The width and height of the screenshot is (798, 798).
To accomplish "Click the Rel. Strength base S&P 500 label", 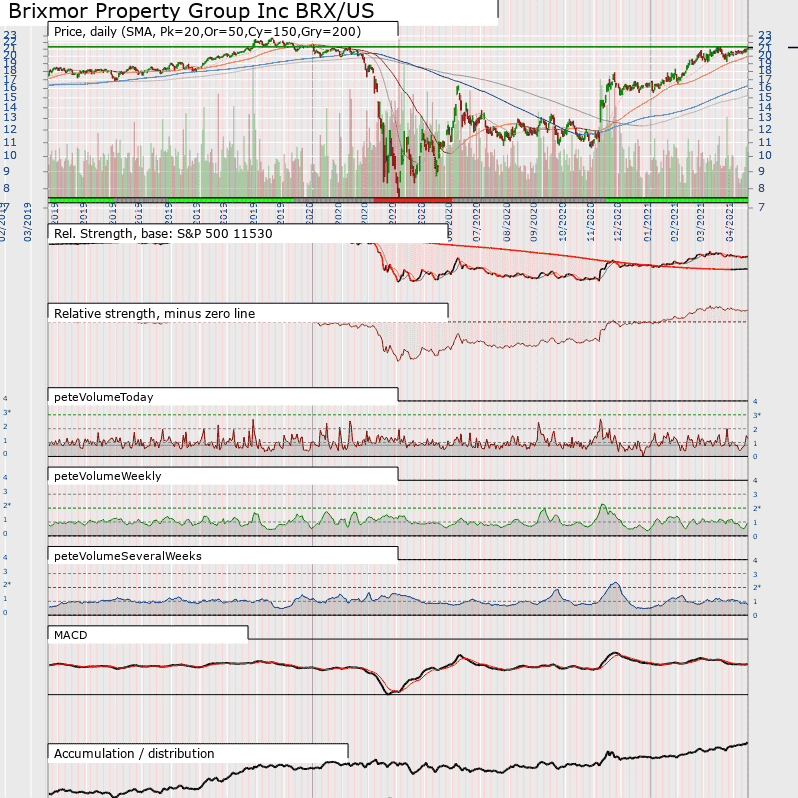I will coord(163,234).
